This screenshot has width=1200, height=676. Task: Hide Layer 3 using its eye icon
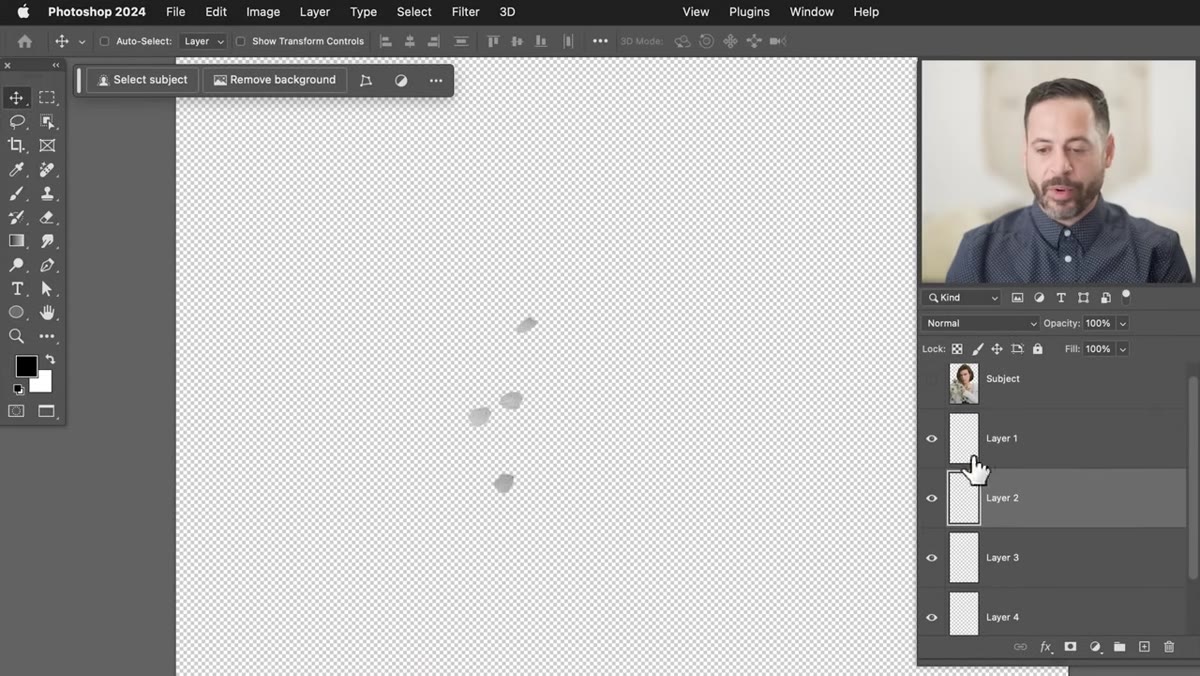[x=932, y=558]
